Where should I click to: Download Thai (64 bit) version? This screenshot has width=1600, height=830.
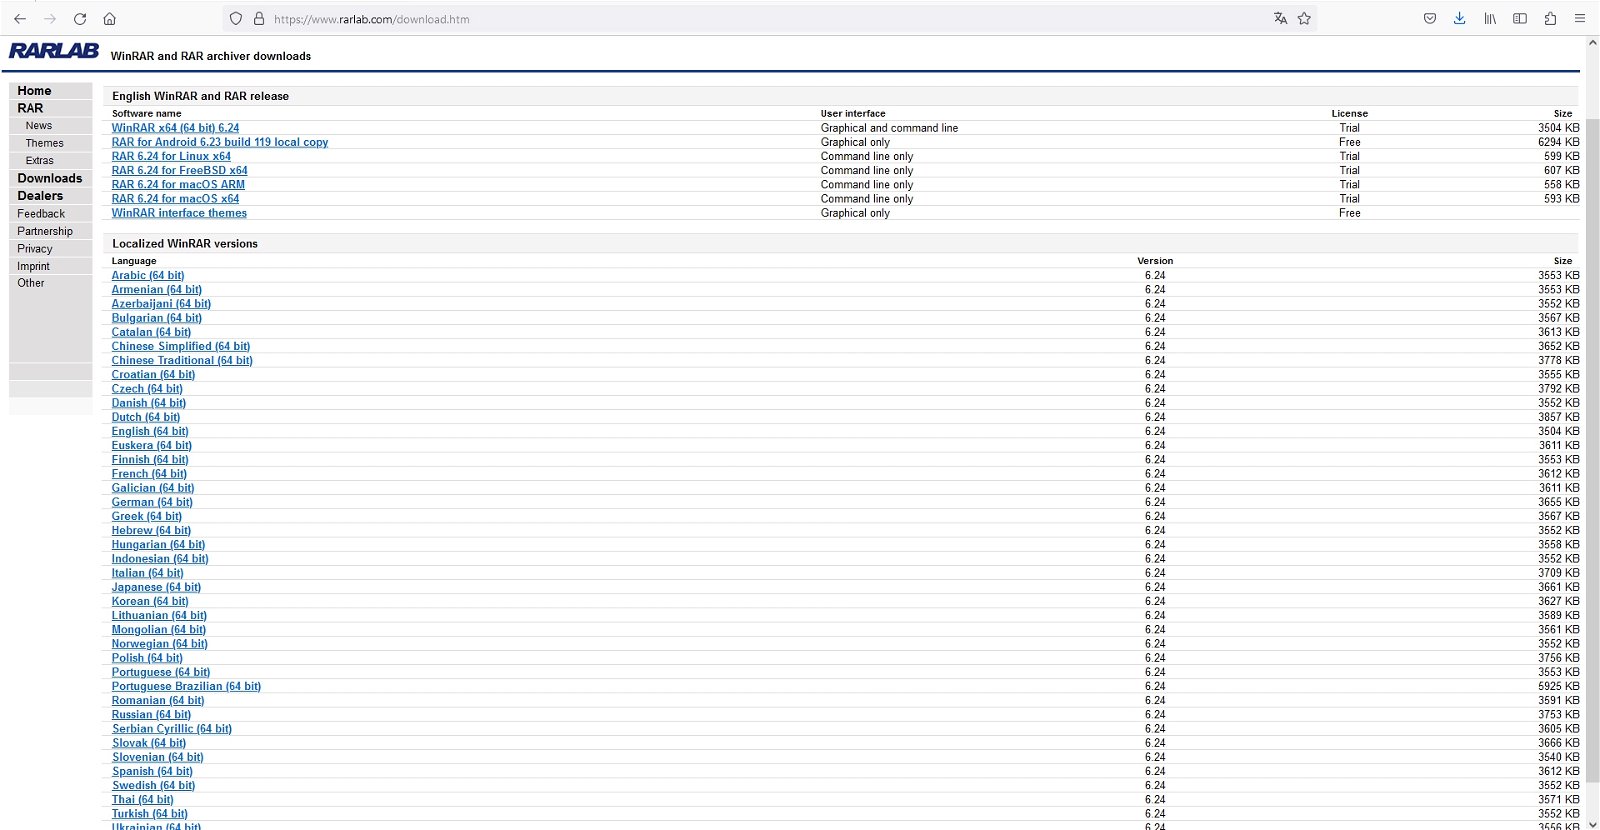(x=142, y=800)
